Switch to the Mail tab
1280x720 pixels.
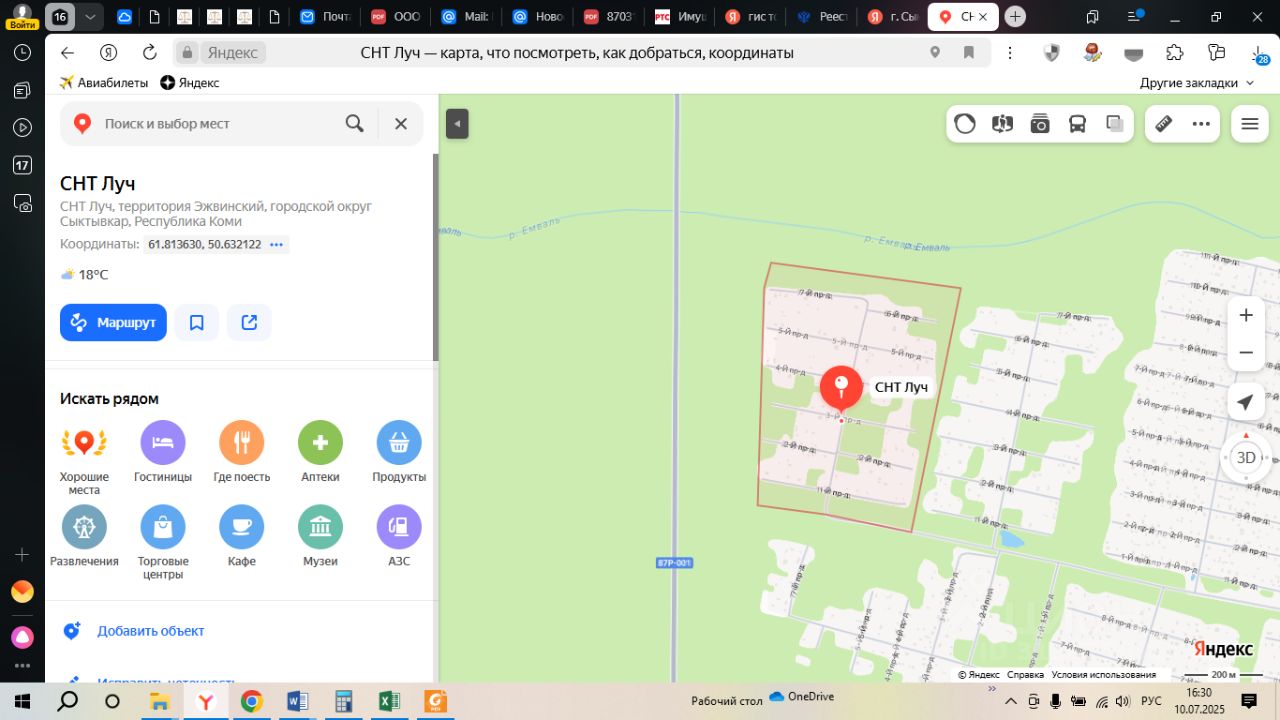click(x=465, y=17)
